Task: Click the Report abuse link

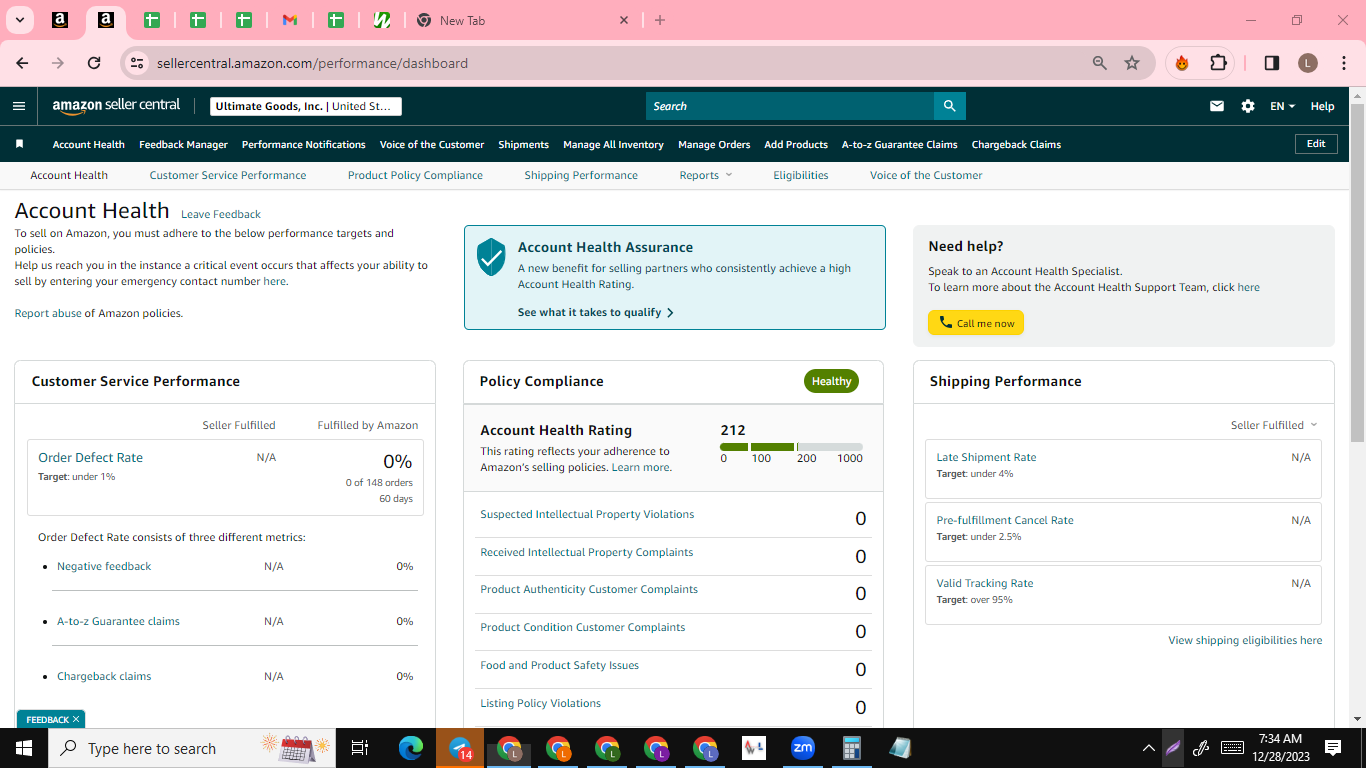Action: coord(48,313)
